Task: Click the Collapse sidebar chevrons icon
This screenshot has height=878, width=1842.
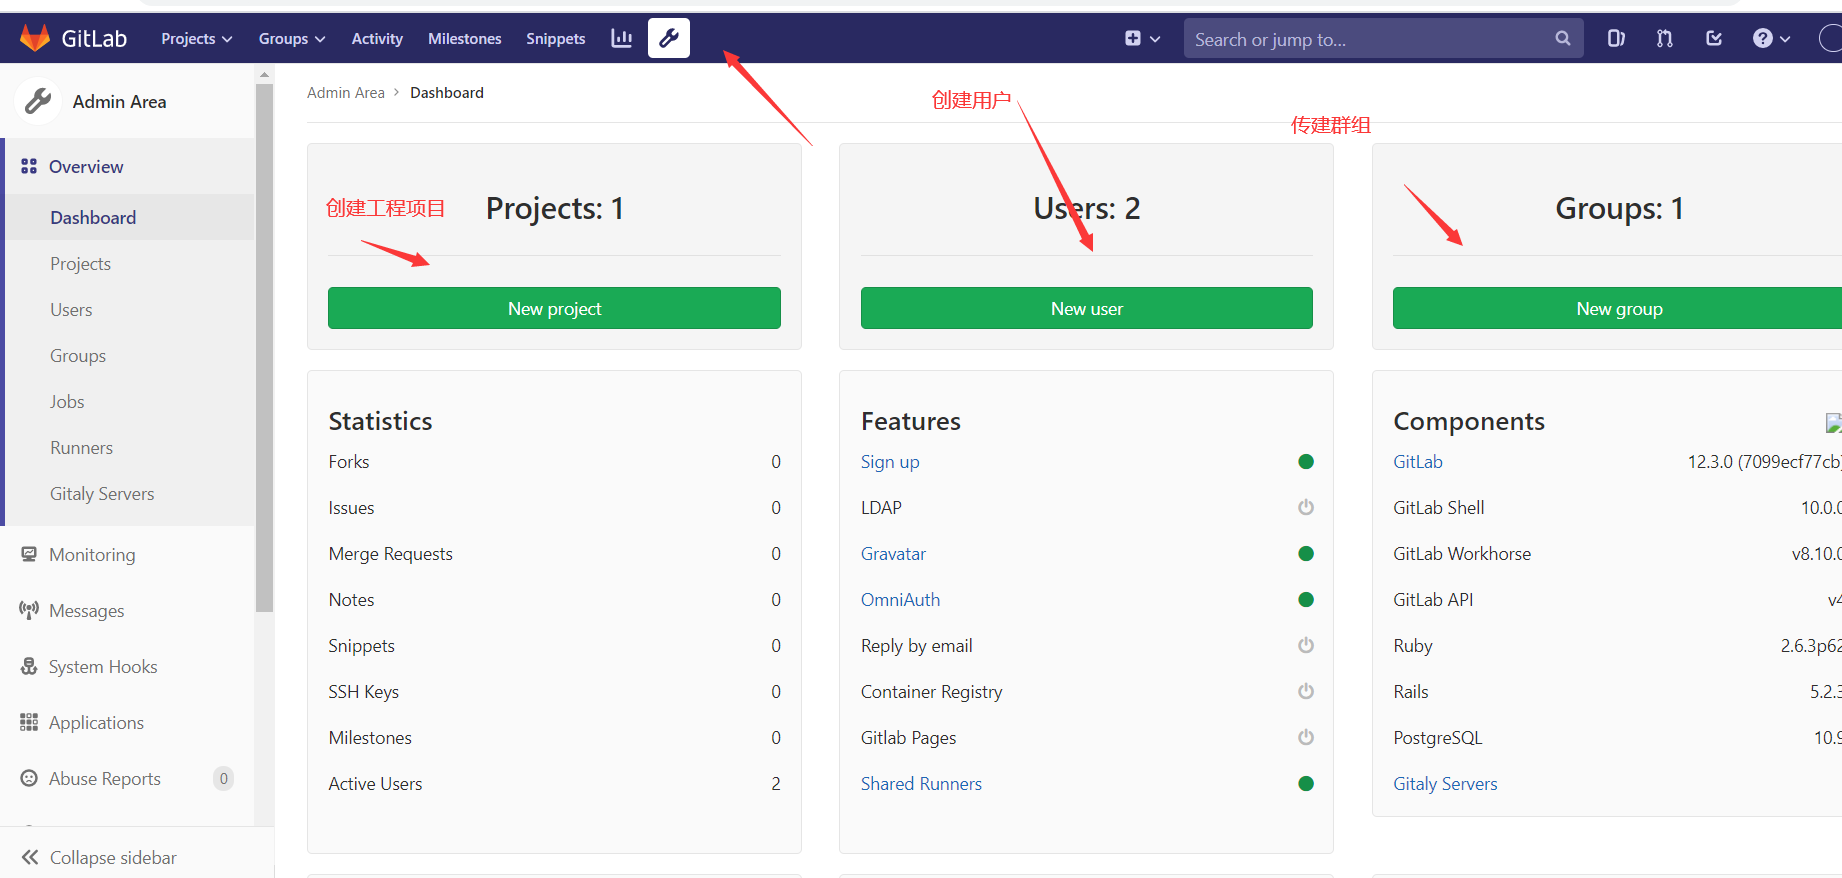Action: pos(30,857)
